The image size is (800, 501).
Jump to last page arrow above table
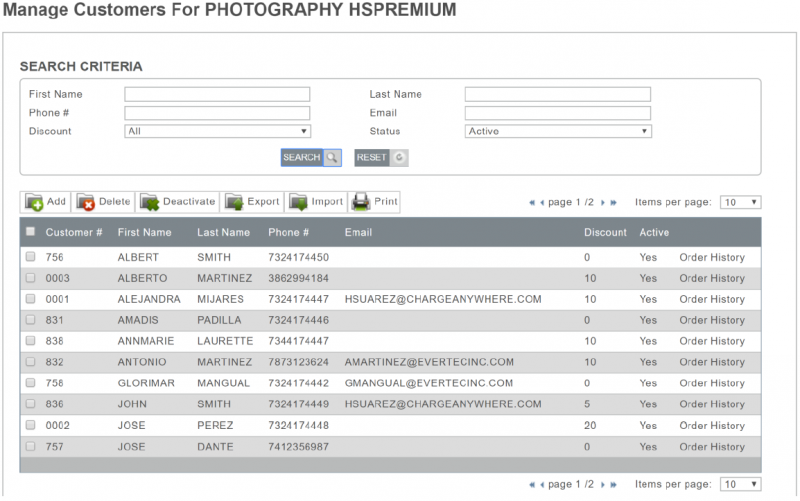point(614,203)
